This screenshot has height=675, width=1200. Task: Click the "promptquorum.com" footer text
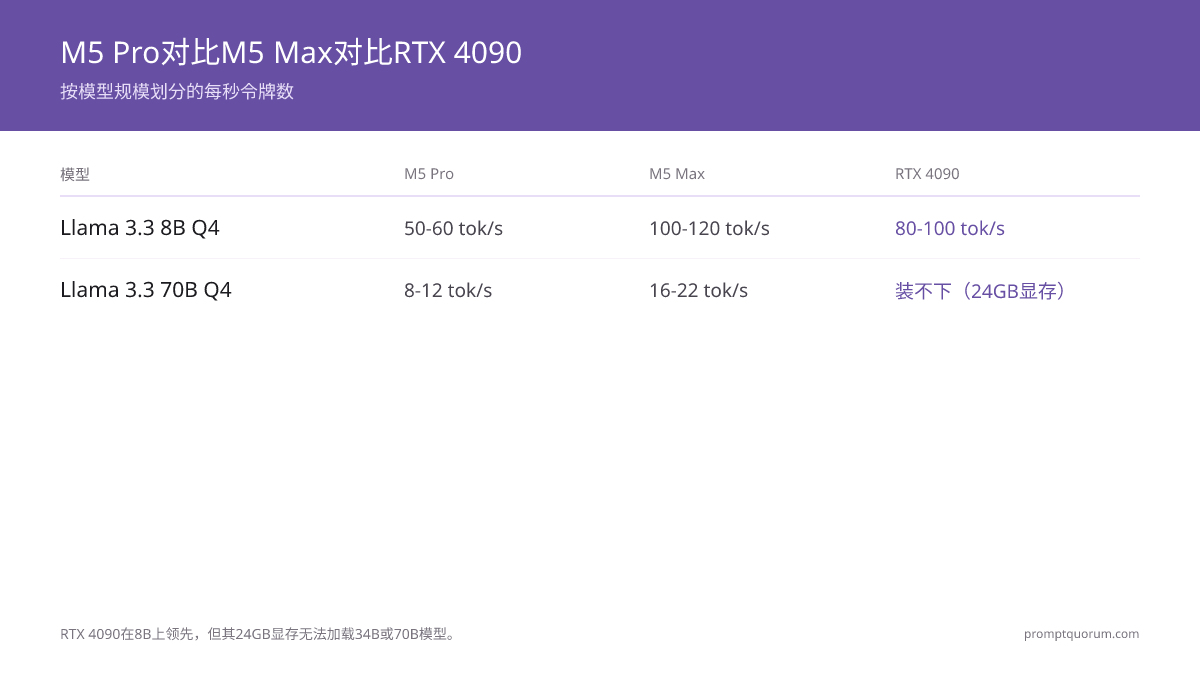tap(1081, 634)
